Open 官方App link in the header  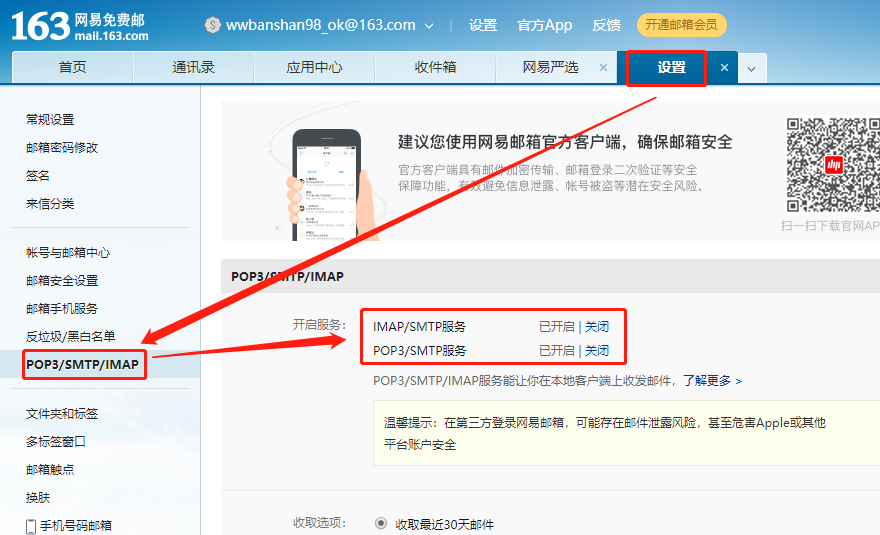pos(544,25)
